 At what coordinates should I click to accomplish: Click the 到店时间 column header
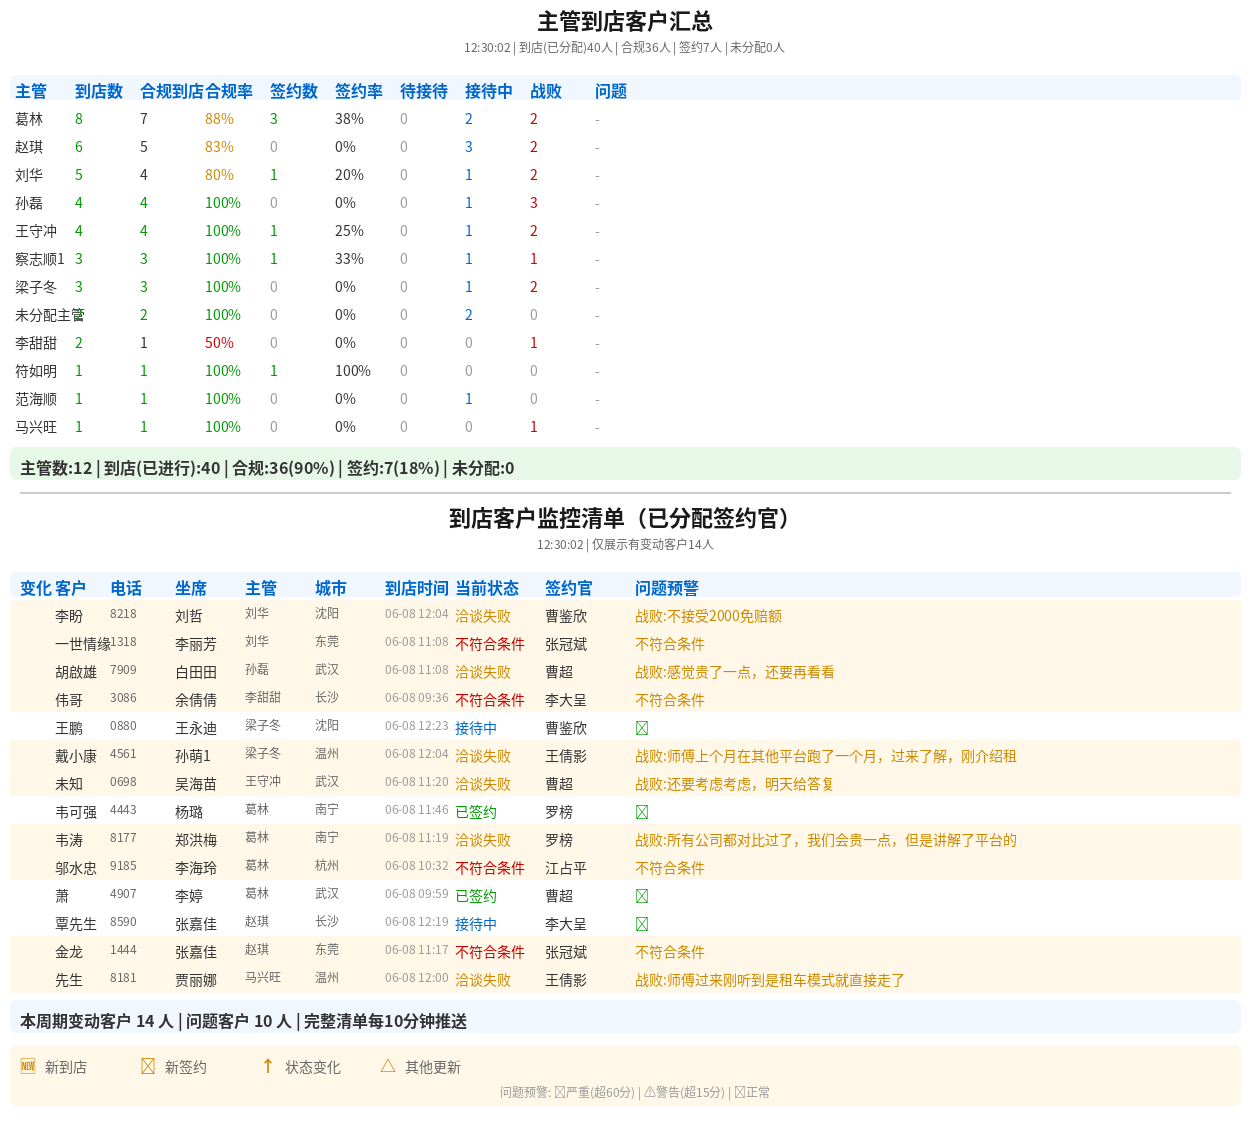point(417,589)
